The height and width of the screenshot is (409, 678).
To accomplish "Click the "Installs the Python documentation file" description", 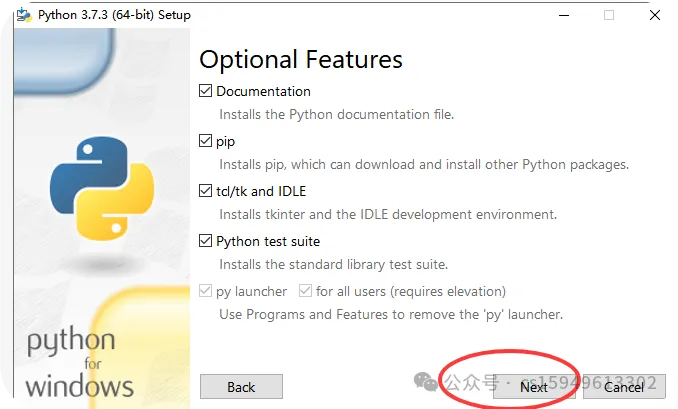I will [x=336, y=115].
